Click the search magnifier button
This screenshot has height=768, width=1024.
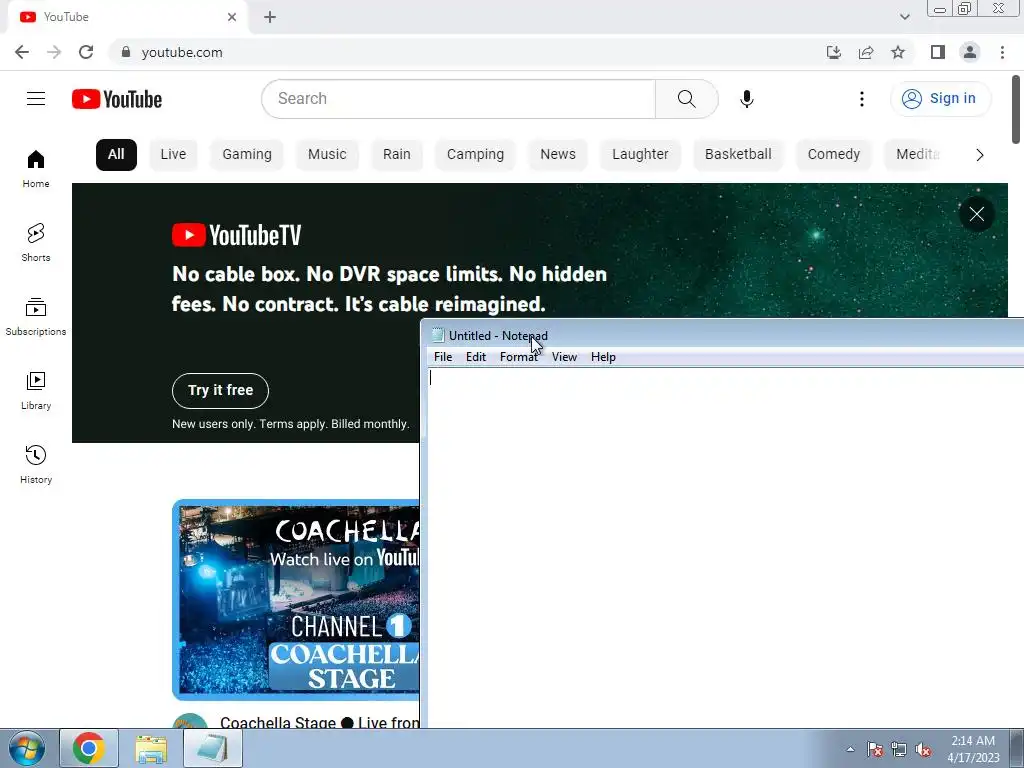[x=686, y=99]
